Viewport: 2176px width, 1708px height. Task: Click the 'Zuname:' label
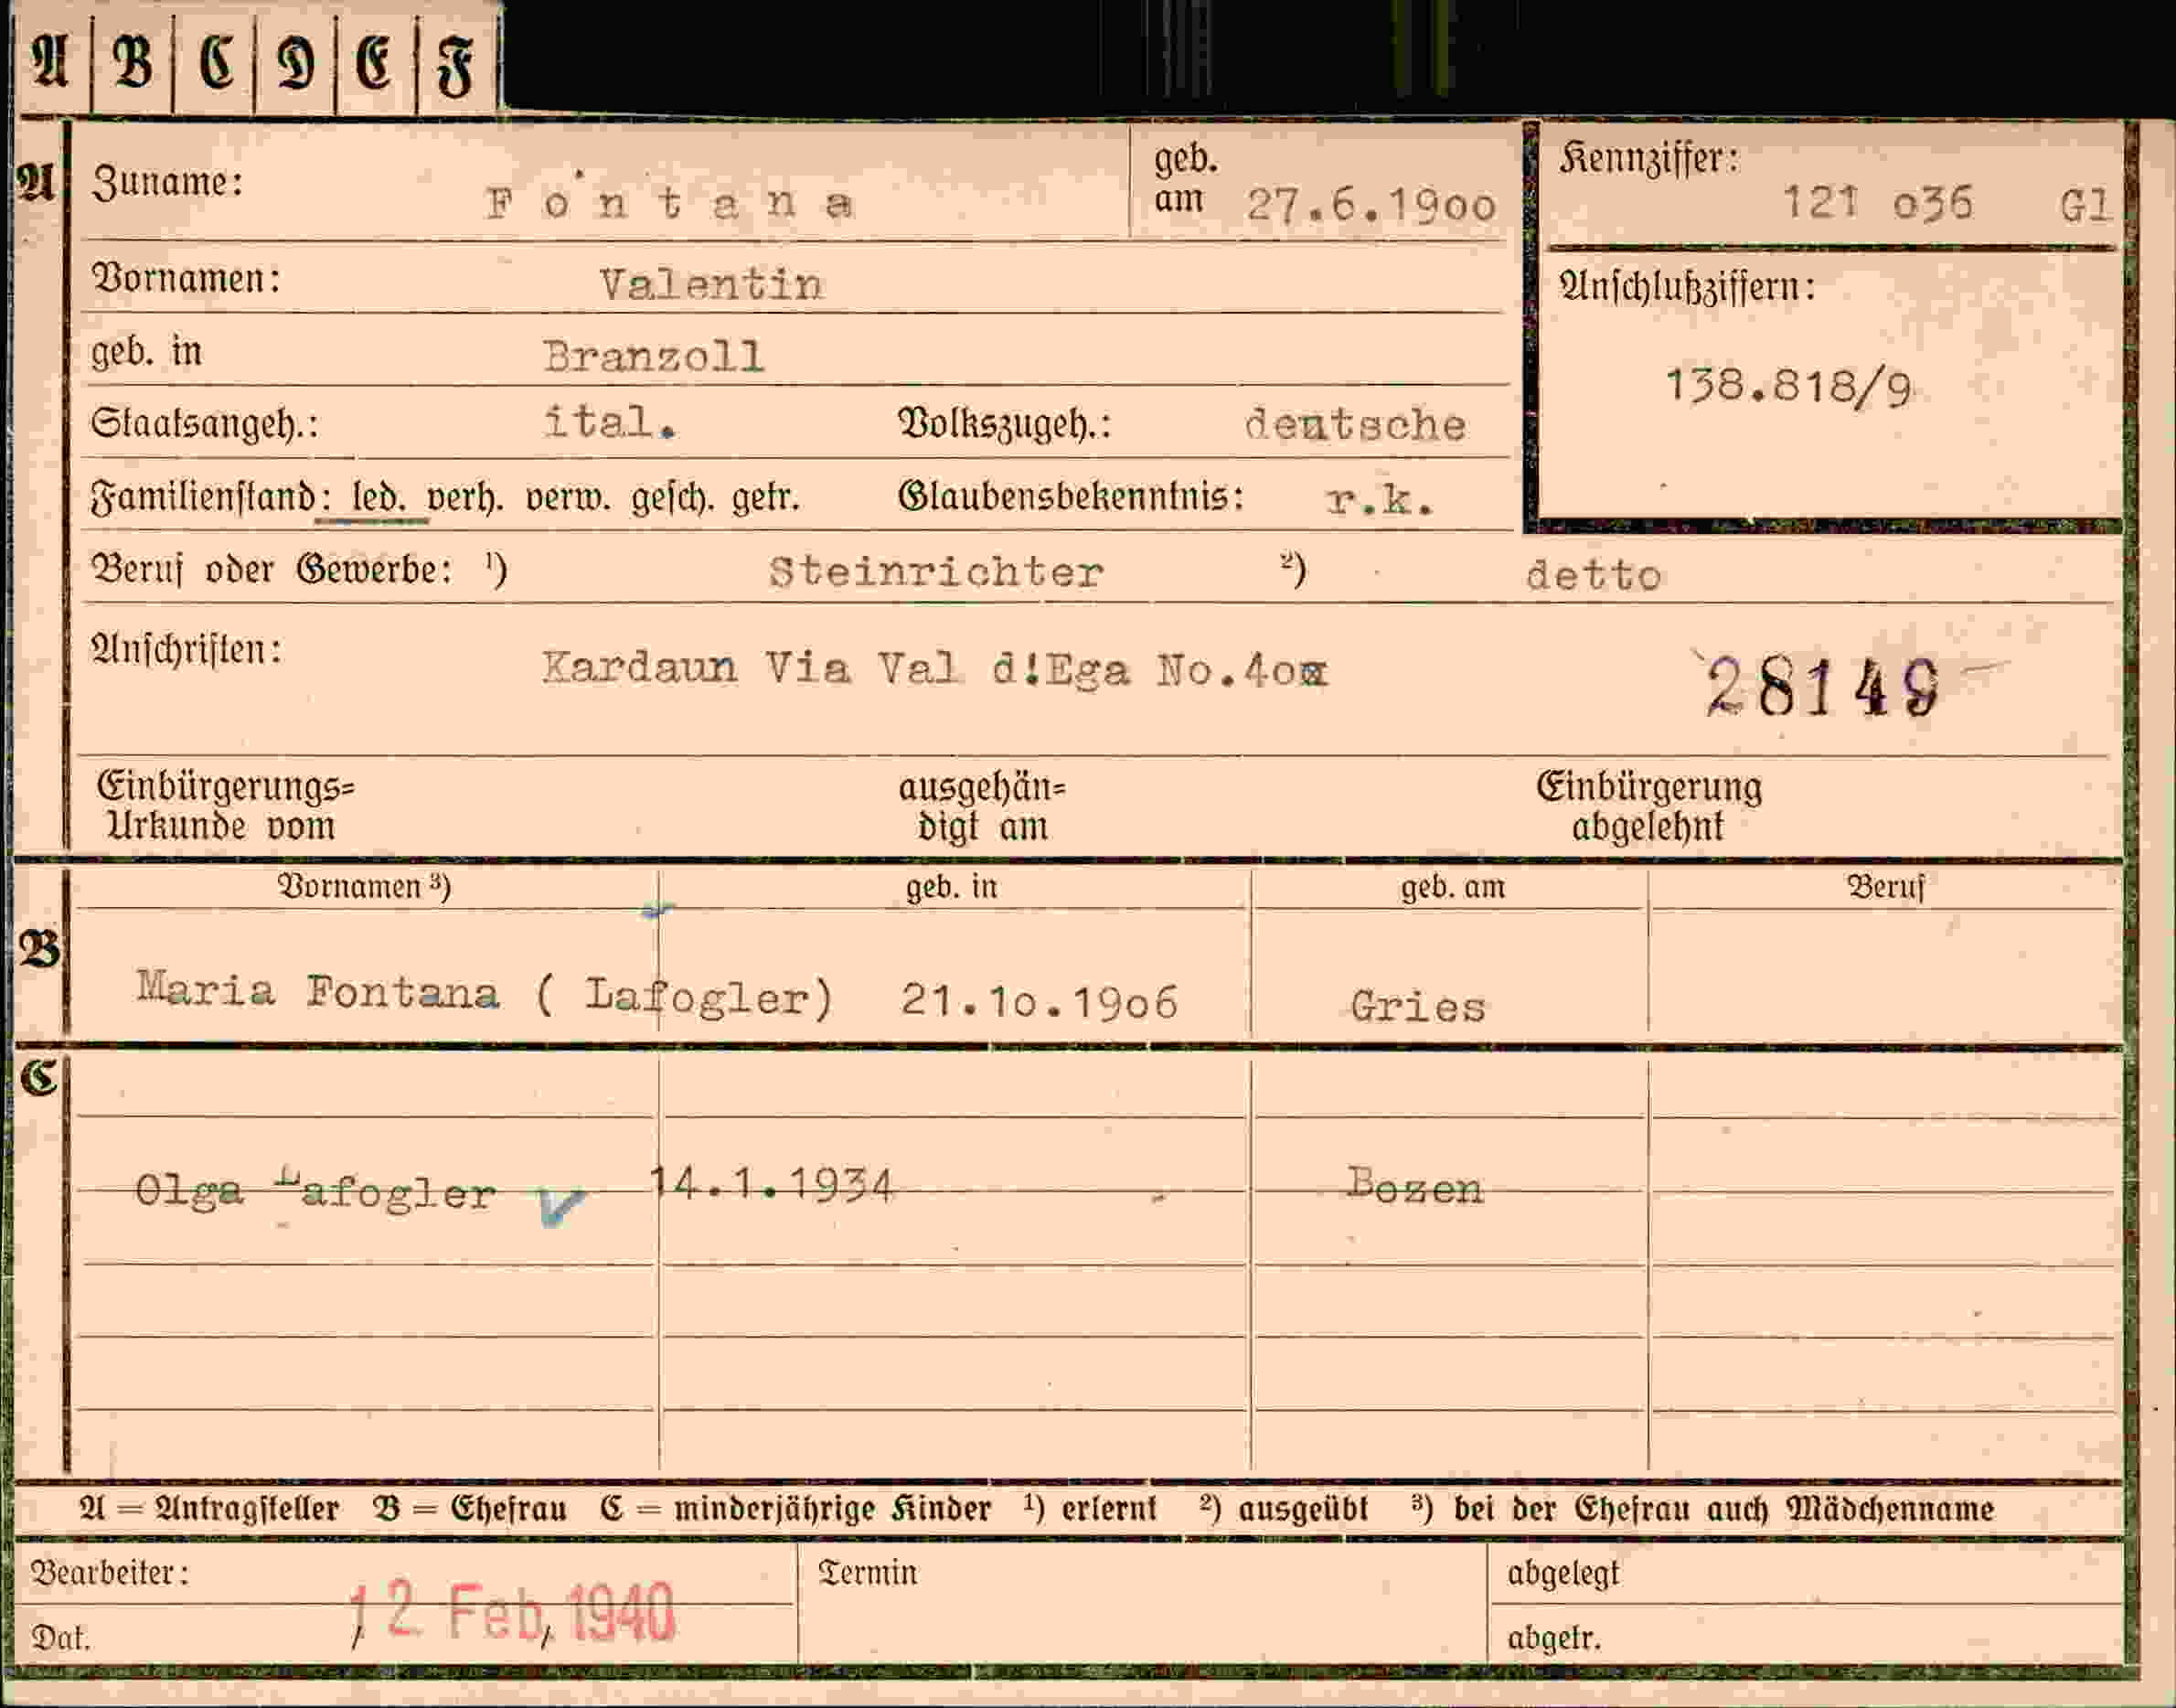coord(167,182)
